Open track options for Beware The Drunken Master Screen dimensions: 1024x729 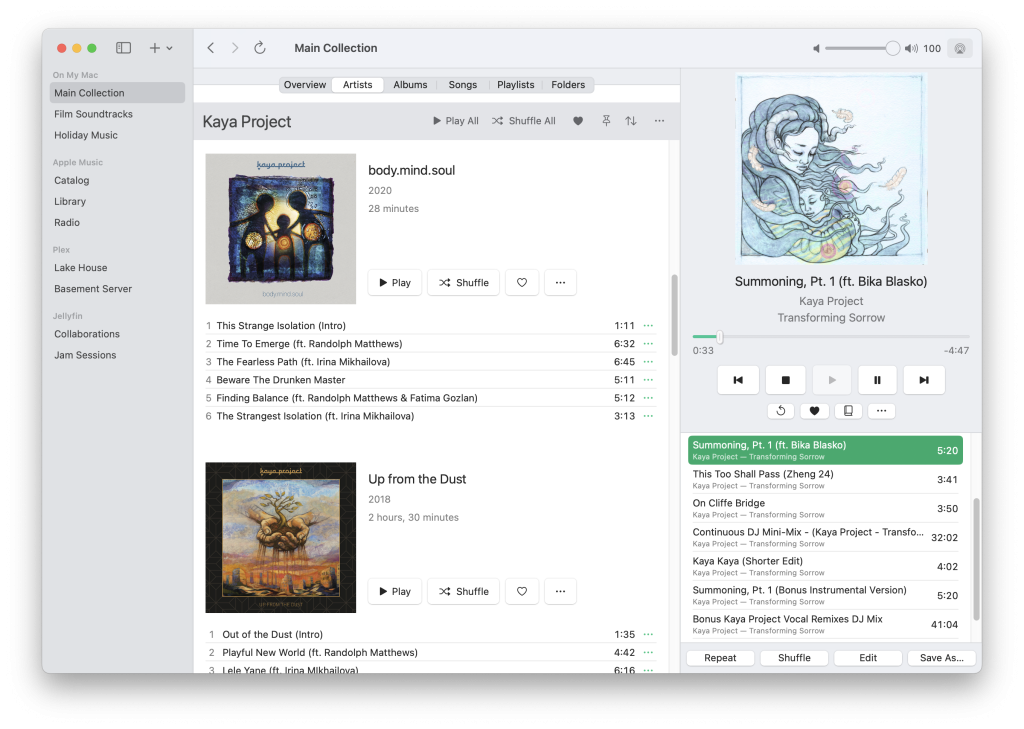pos(648,380)
